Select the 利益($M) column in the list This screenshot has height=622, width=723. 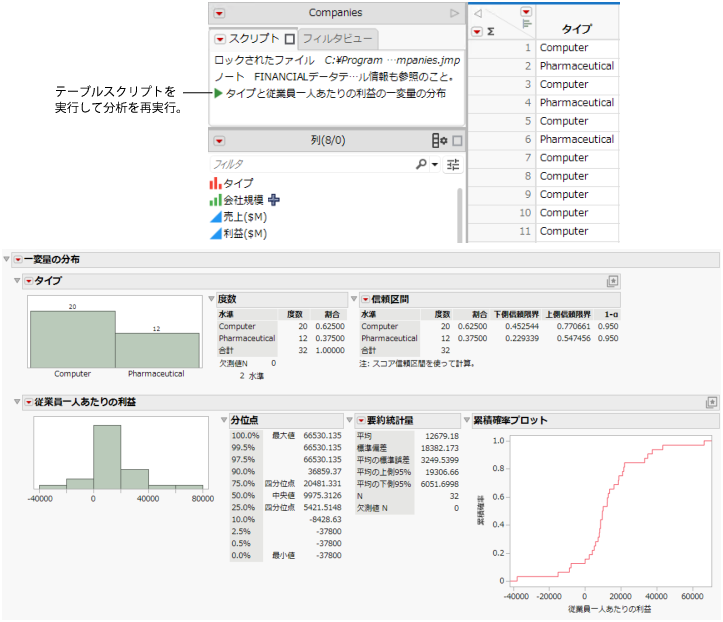(244, 233)
